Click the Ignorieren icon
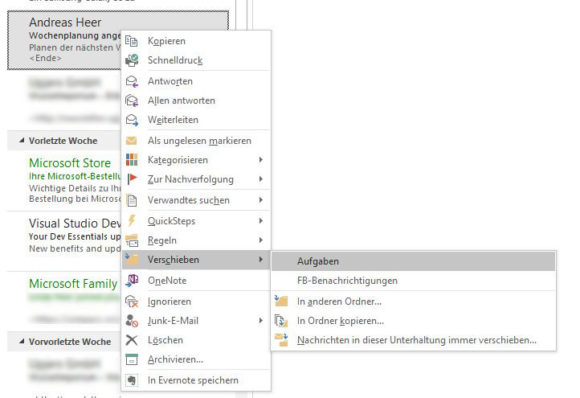This screenshot has width=580, height=398. coord(132,301)
